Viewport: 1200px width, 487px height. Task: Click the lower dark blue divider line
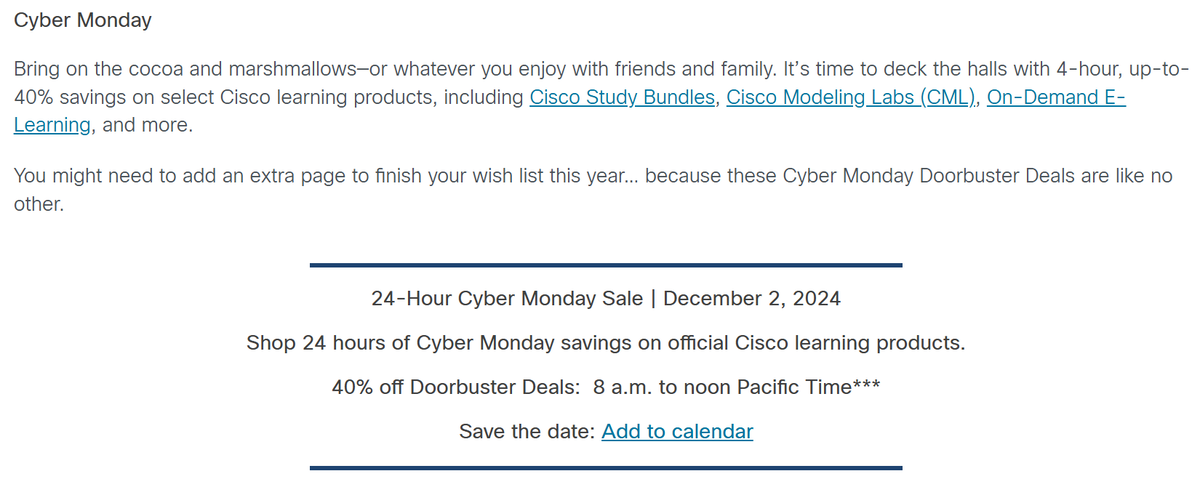(x=606, y=467)
